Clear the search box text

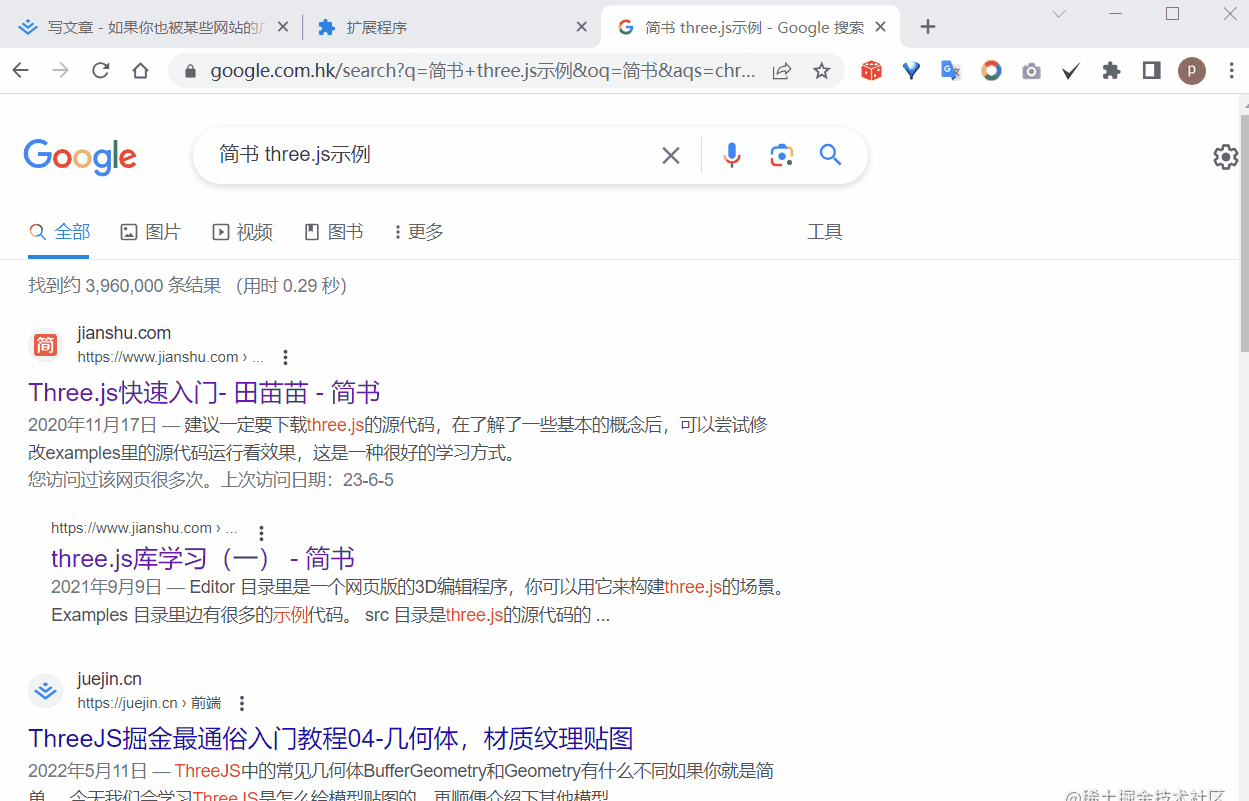[671, 155]
